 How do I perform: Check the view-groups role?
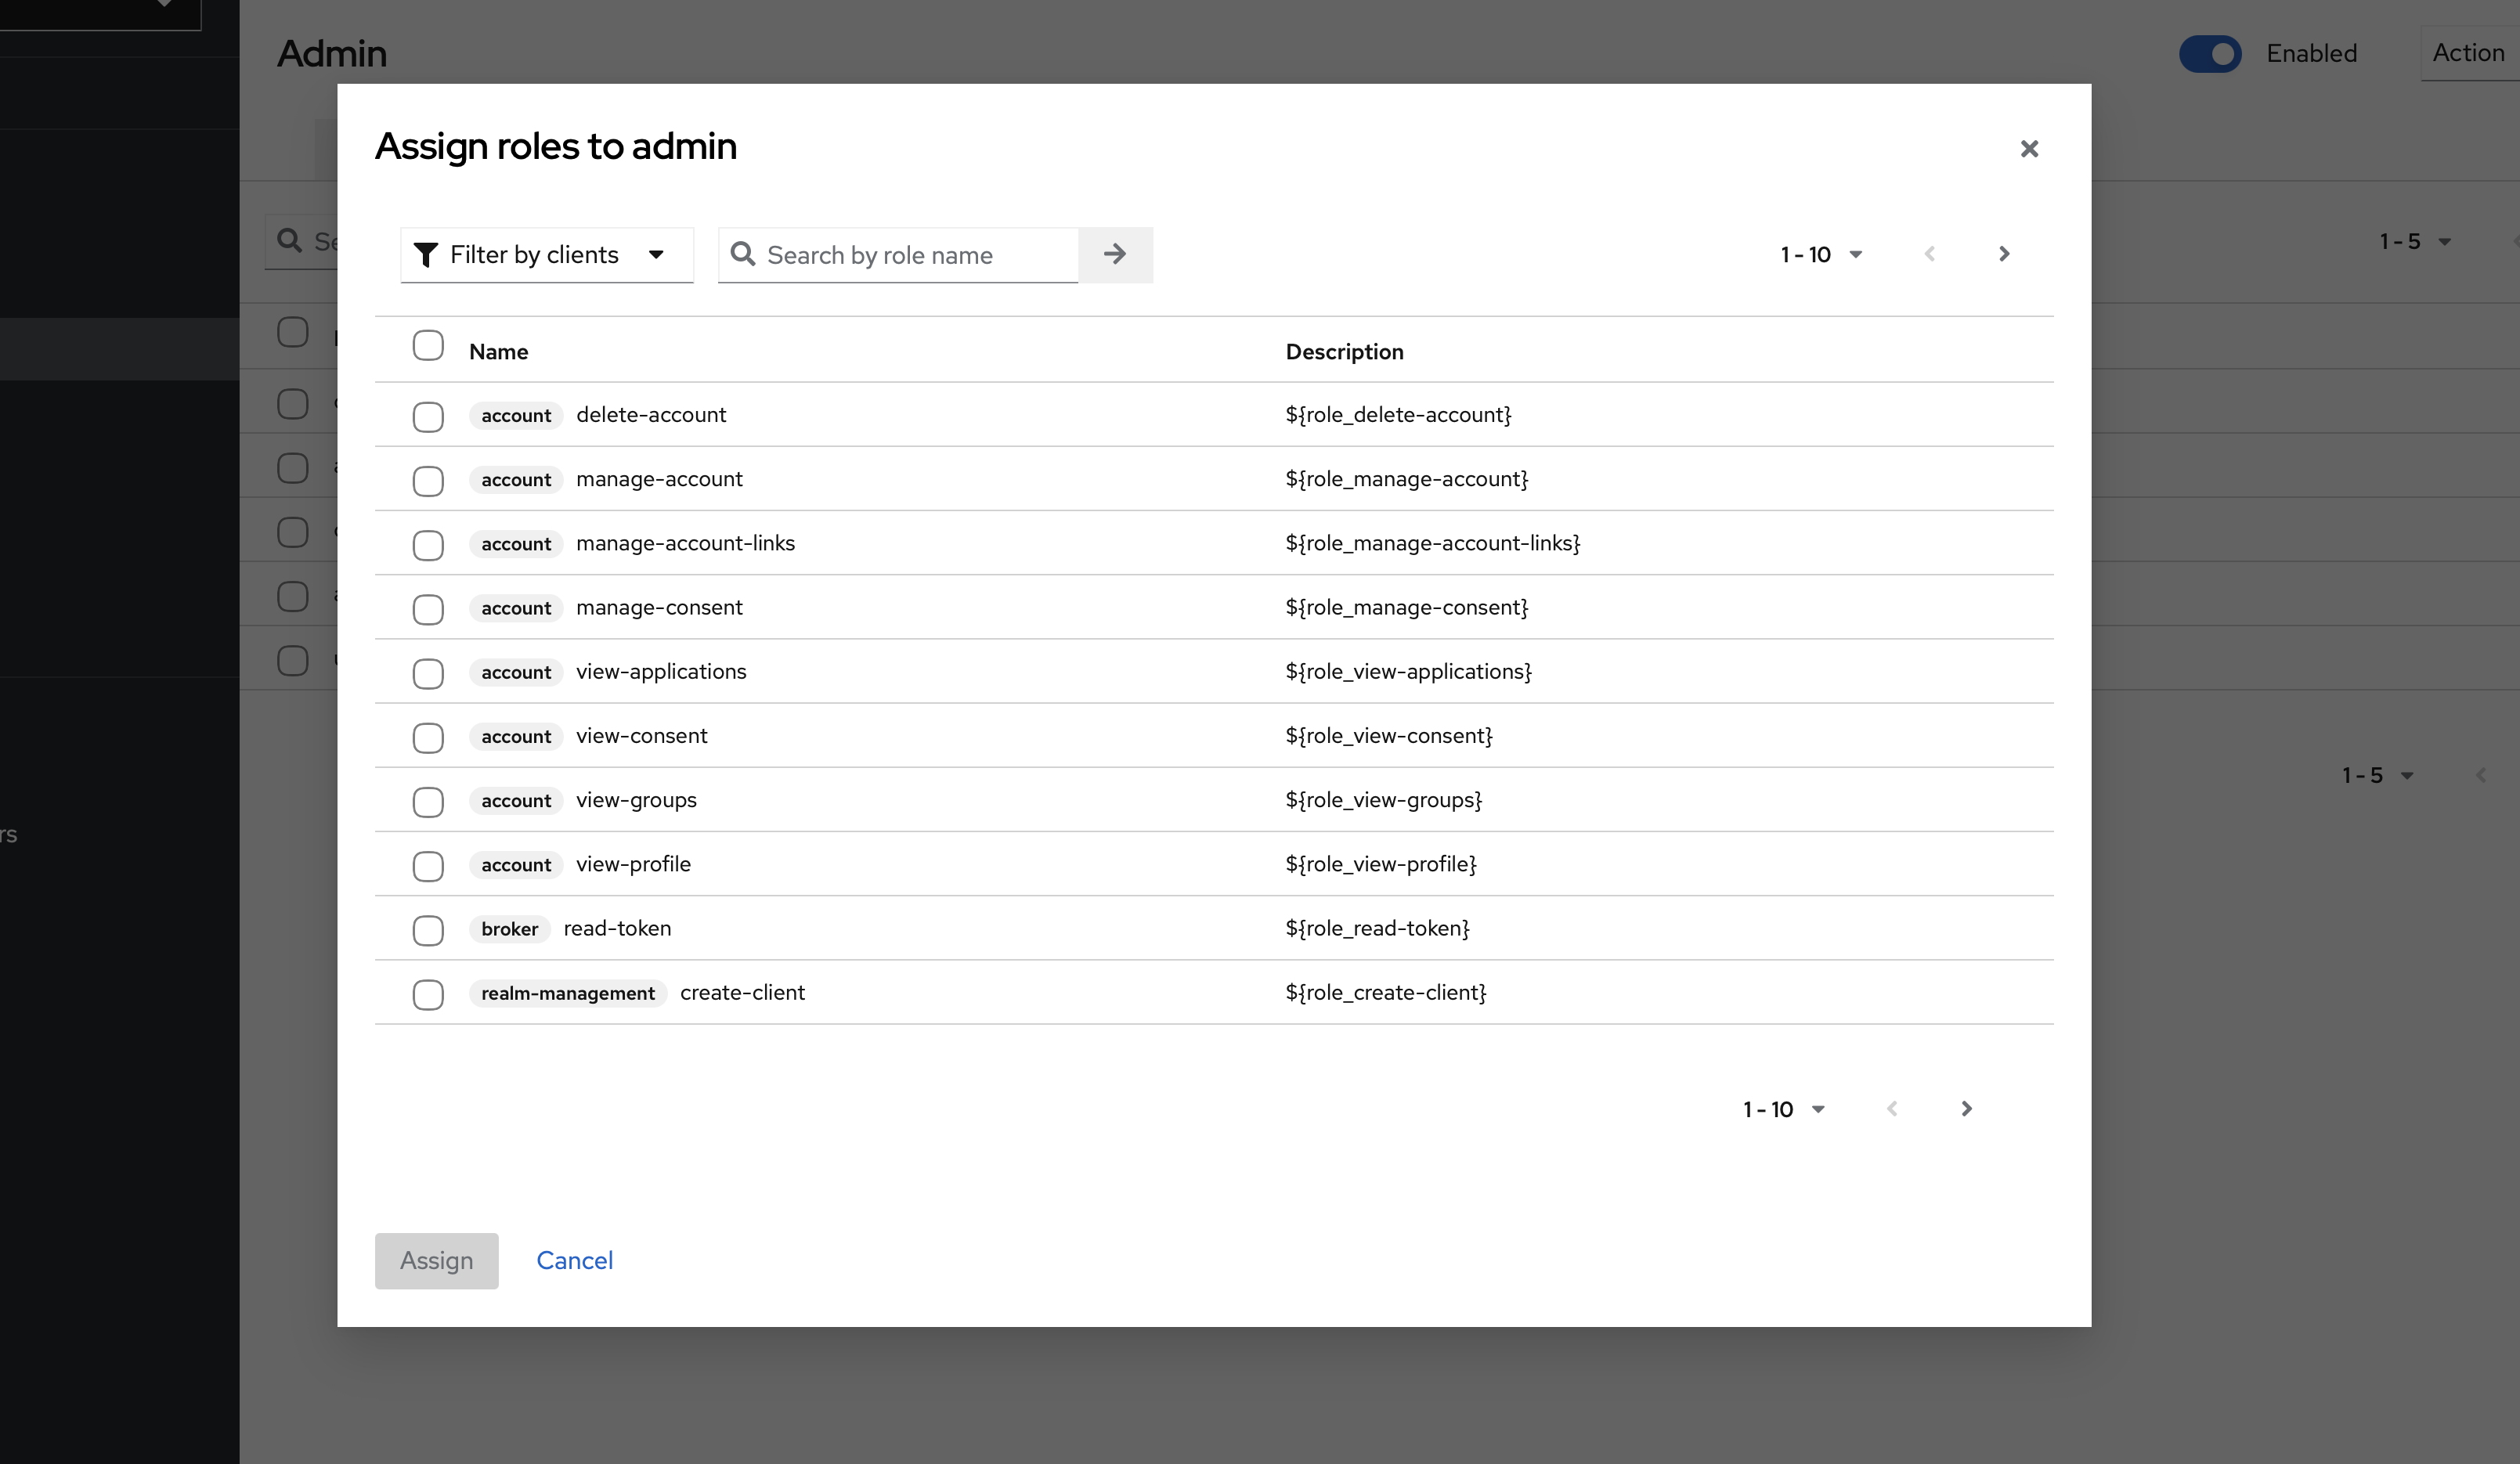428,802
